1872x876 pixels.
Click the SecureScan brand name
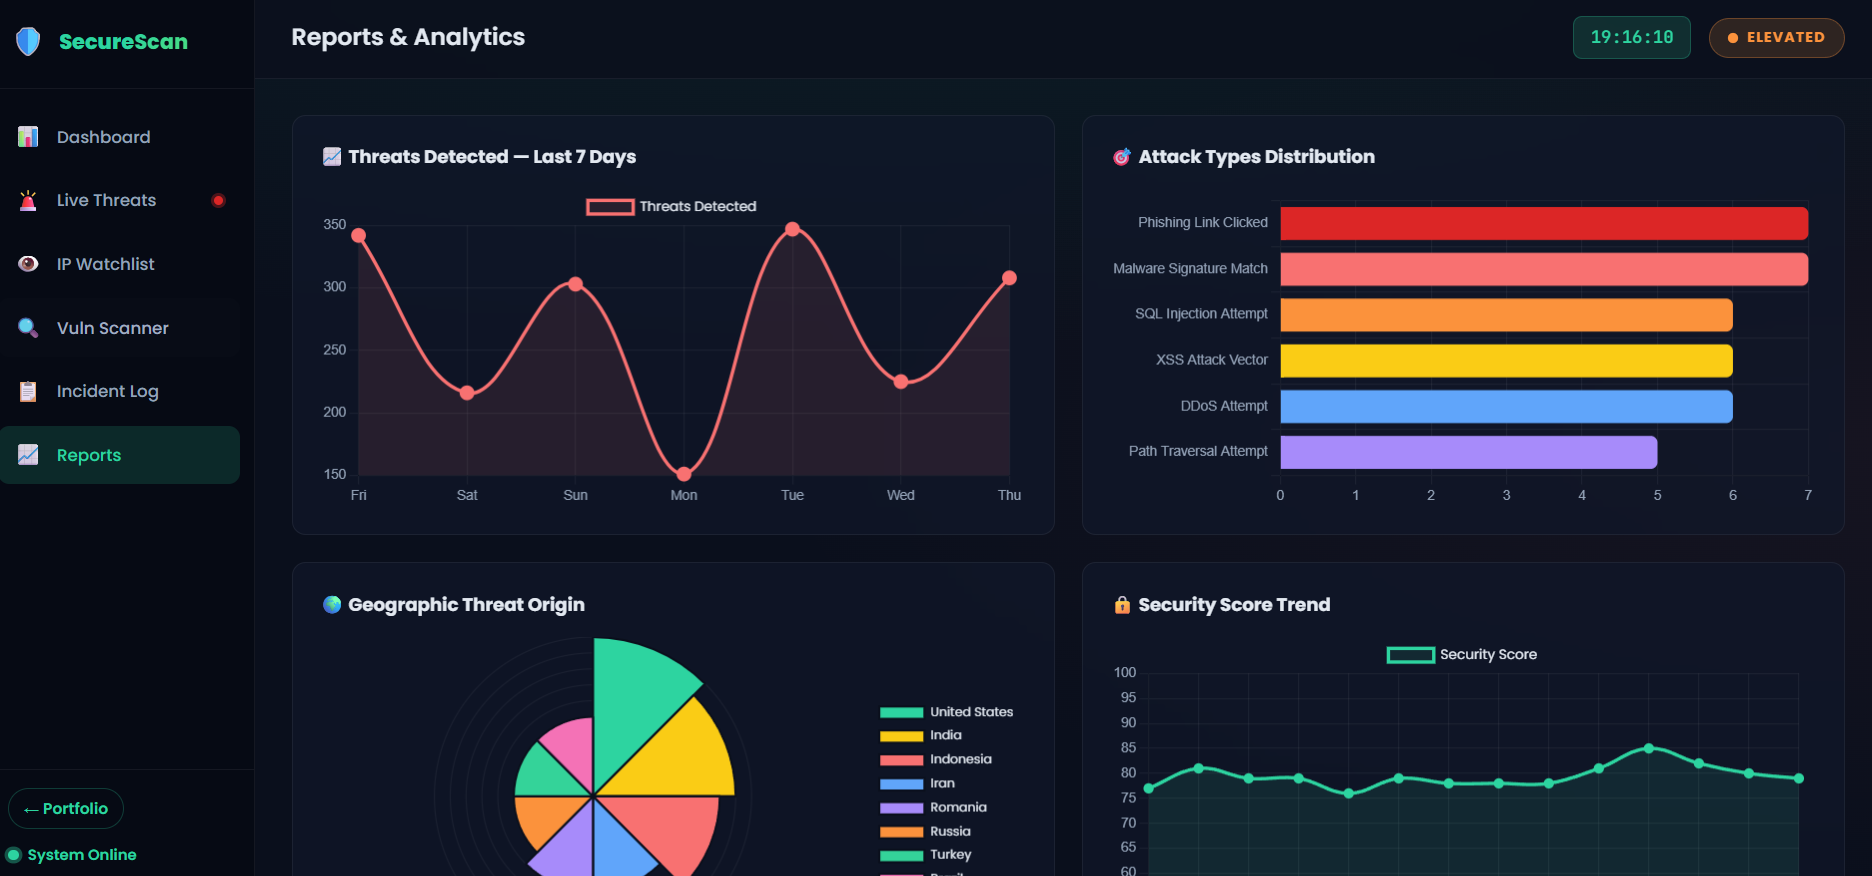(x=123, y=41)
